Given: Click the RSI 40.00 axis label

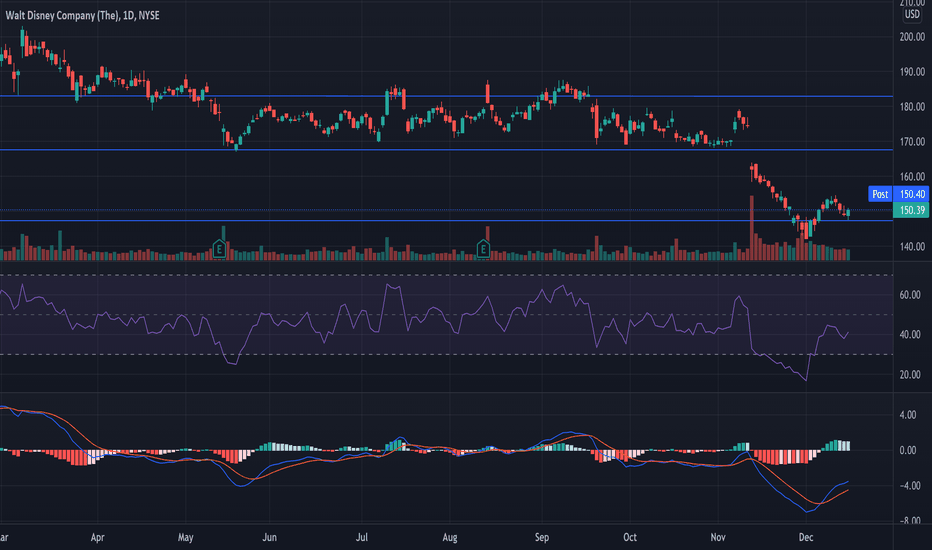Looking at the screenshot, I should click(x=910, y=335).
